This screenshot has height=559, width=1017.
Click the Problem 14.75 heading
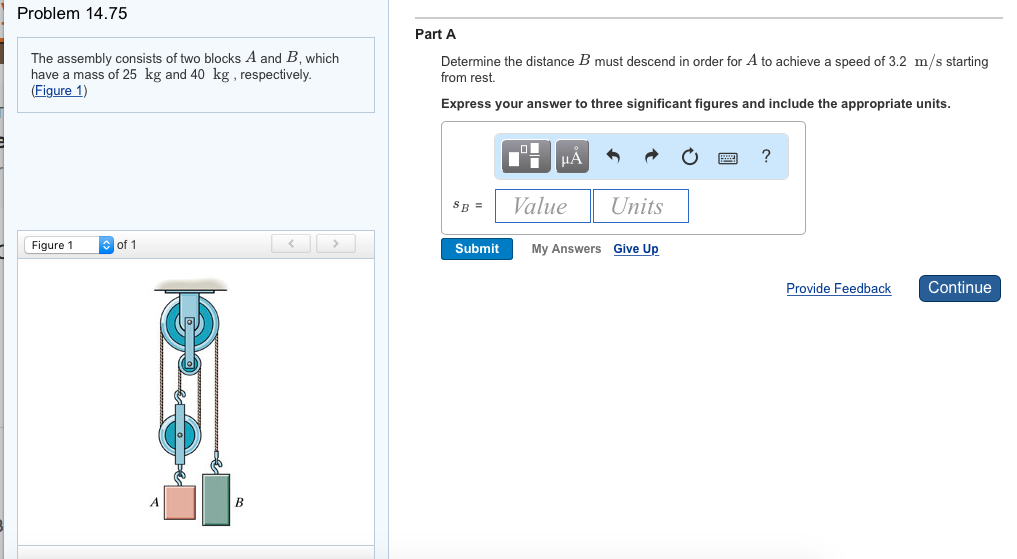(72, 13)
